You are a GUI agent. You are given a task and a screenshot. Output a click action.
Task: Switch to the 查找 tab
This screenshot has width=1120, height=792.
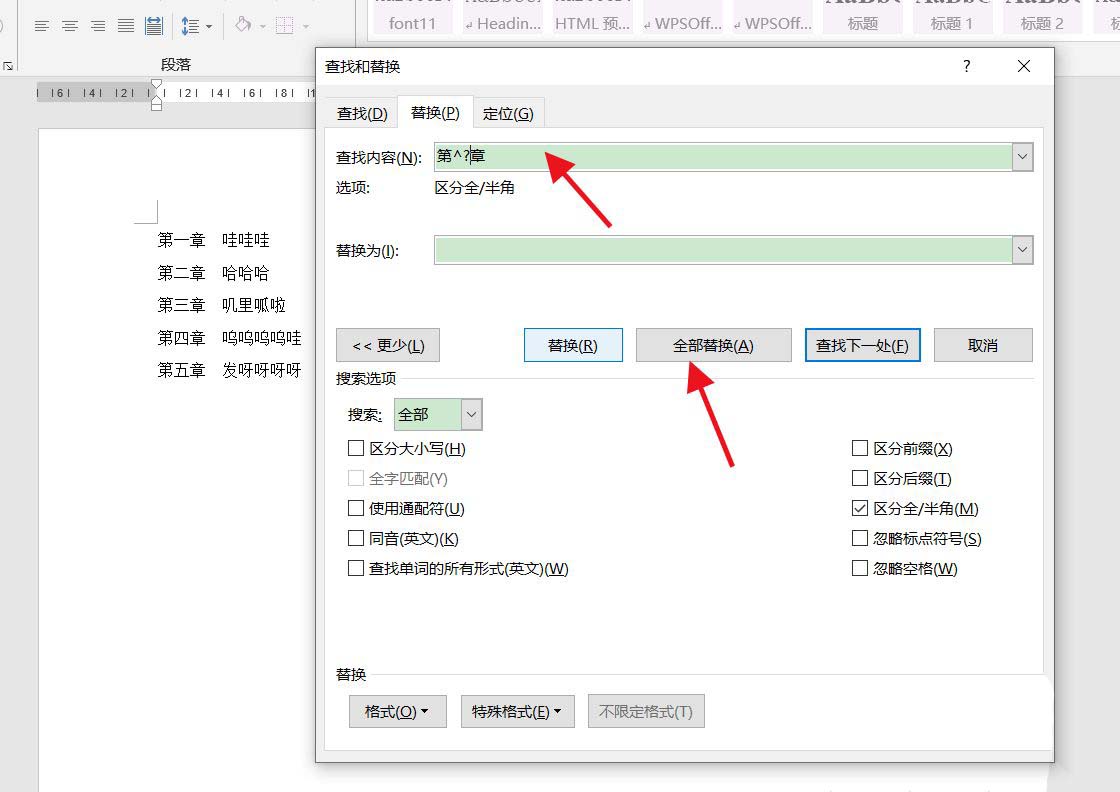tap(362, 113)
